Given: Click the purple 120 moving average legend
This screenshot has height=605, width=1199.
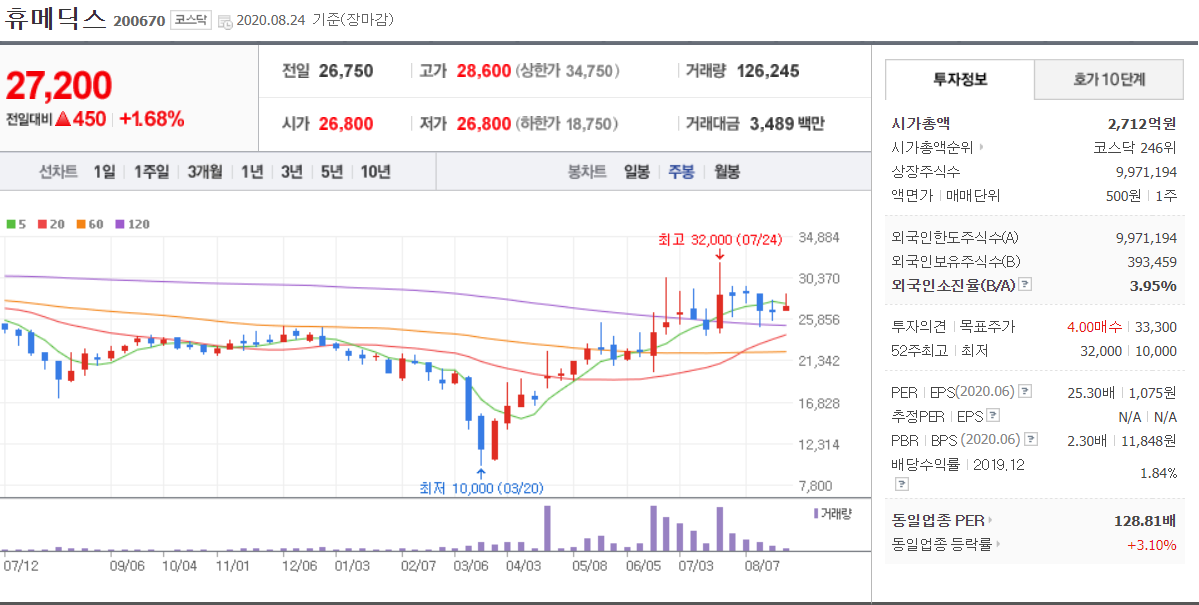Looking at the screenshot, I should click(x=132, y=224).
